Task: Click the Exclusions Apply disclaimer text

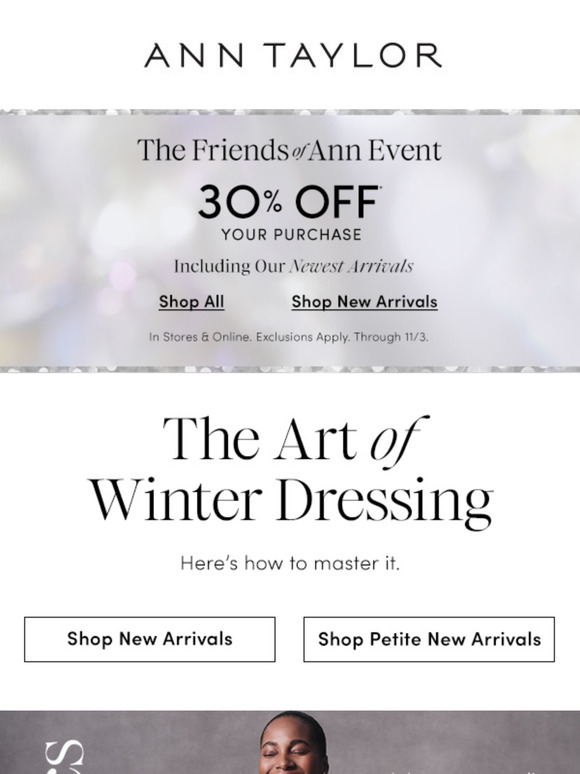Action: click(x=303, y=337)
